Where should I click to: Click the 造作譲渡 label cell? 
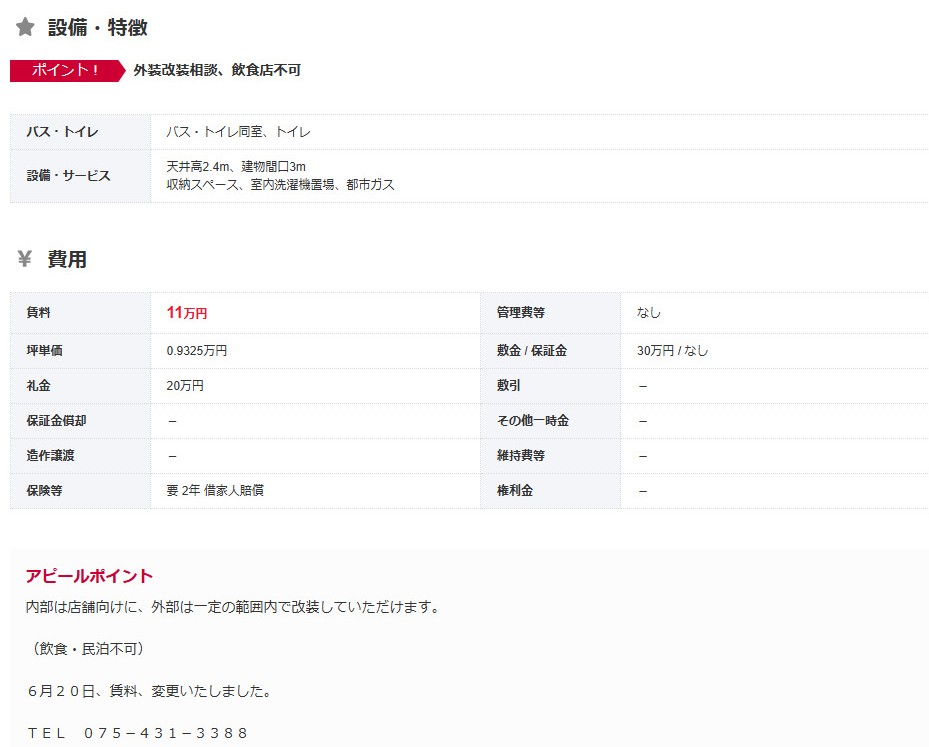(50, 456)
